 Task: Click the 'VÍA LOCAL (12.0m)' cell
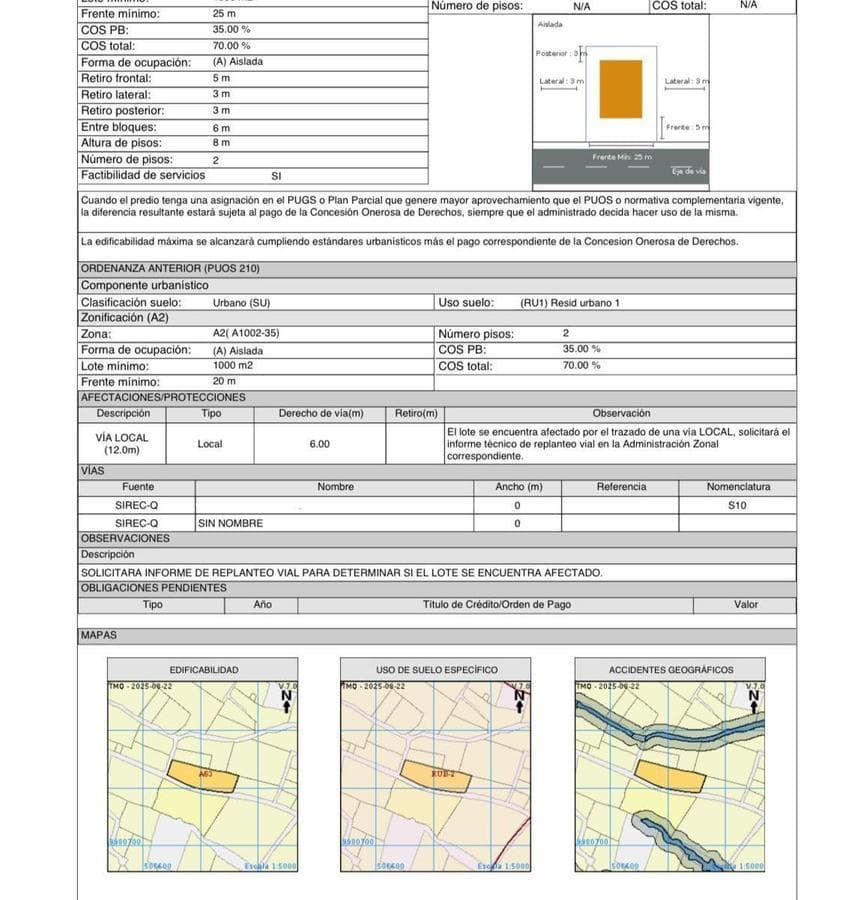pos(122,444)
